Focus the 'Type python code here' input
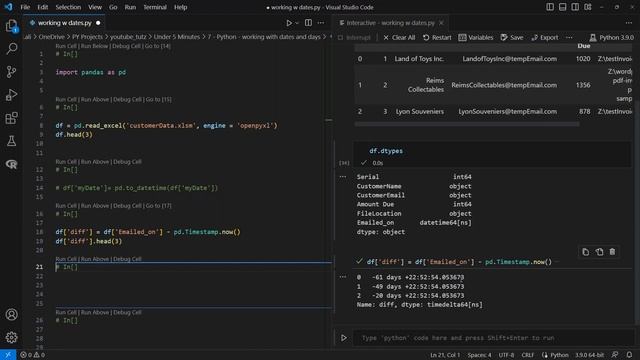 tap(493, 338)
